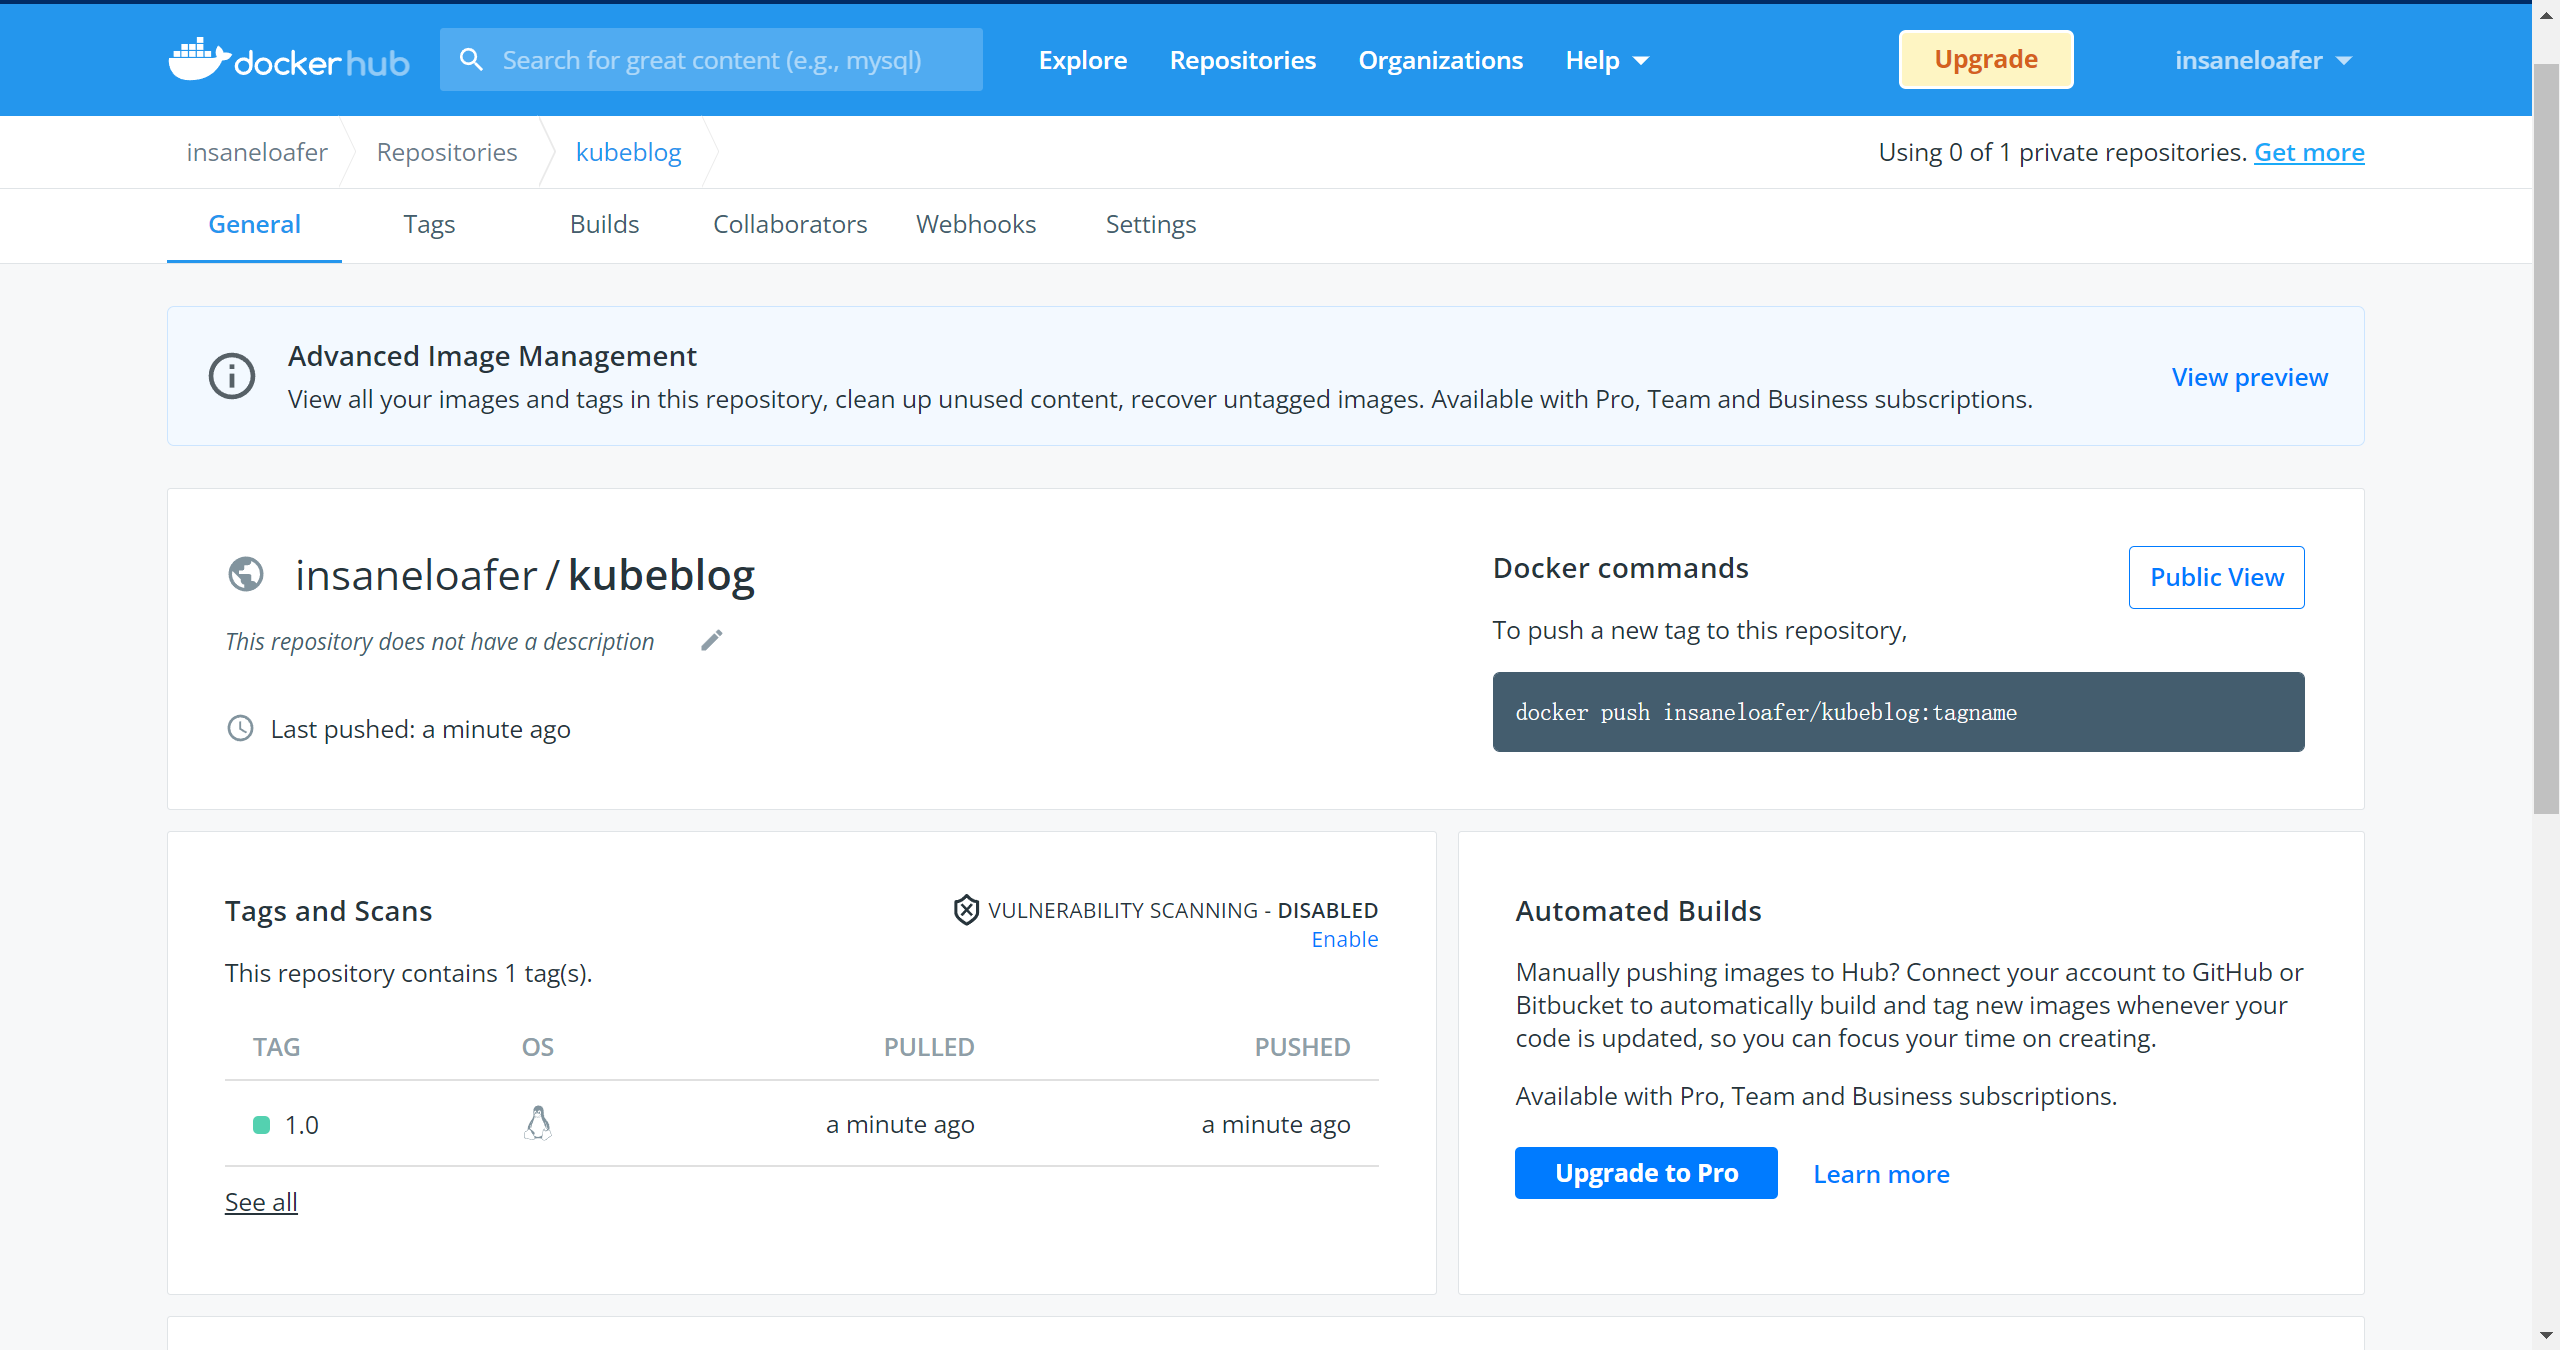Click the clock icon next to Last pushed
2560x1350 pixels.
coord(240,728)
